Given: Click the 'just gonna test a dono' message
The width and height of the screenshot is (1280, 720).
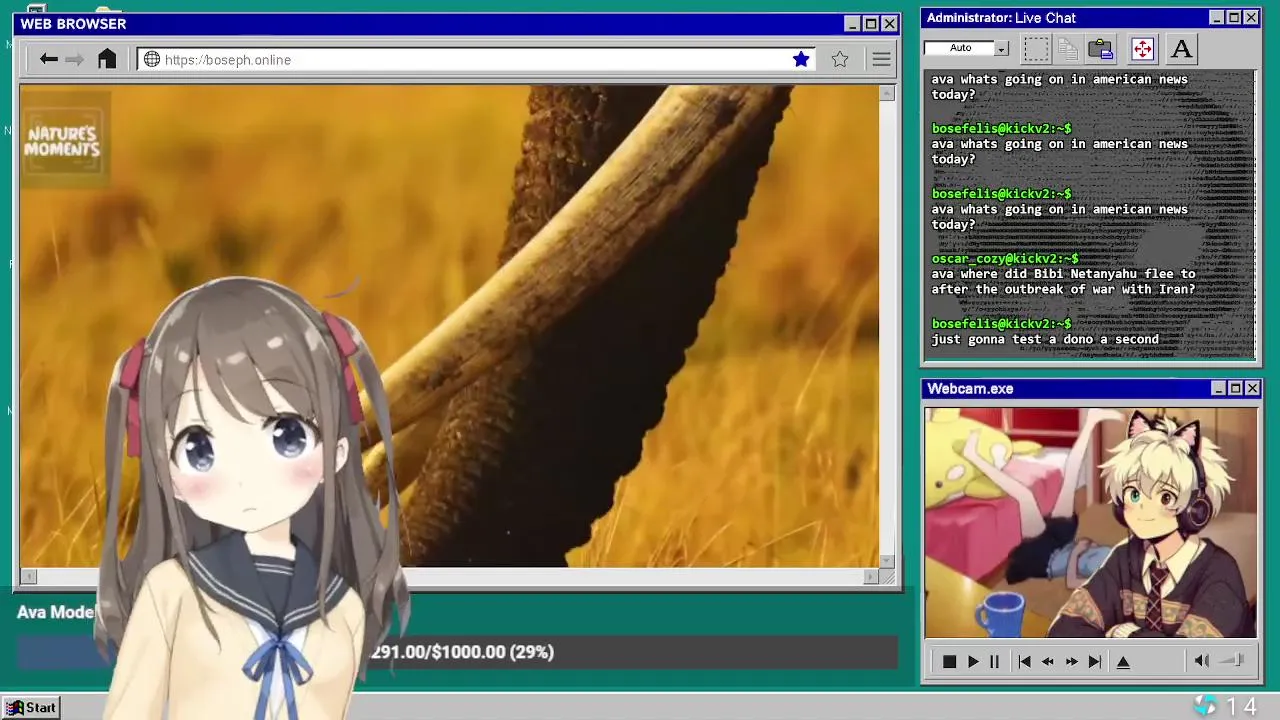Looking at the screenshot, I should tap(1045, 339).
